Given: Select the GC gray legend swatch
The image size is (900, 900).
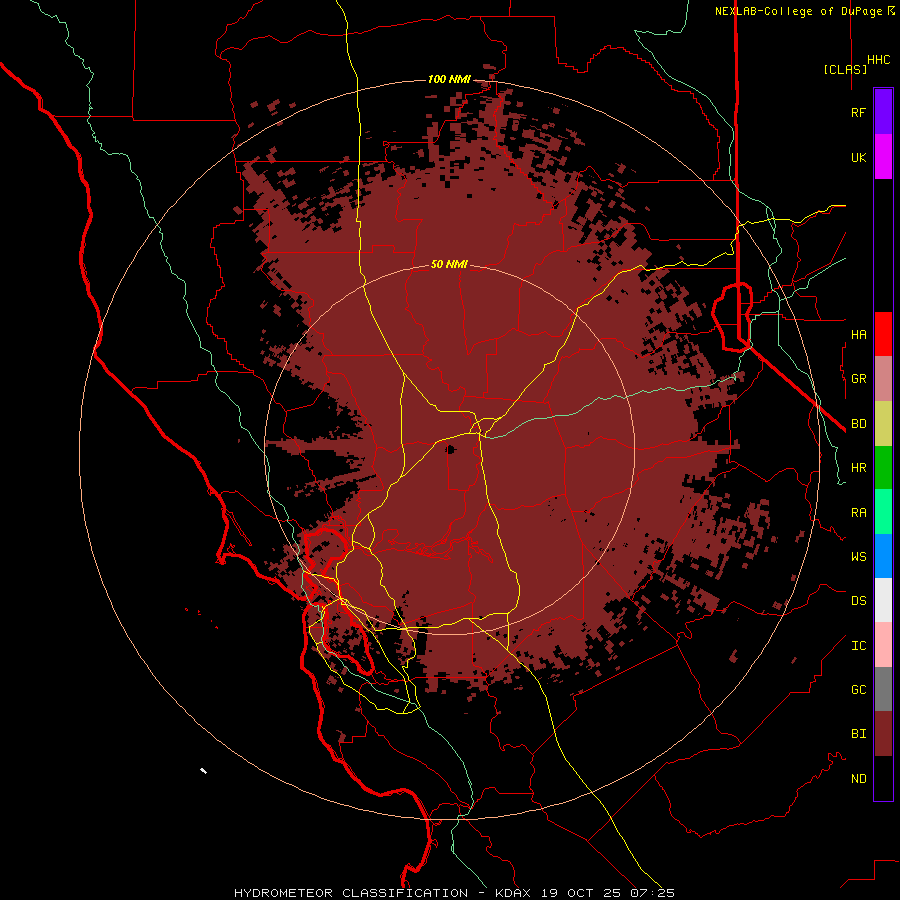Looking at the screenshot, I should pyautogui.click(x=883, y=689).
